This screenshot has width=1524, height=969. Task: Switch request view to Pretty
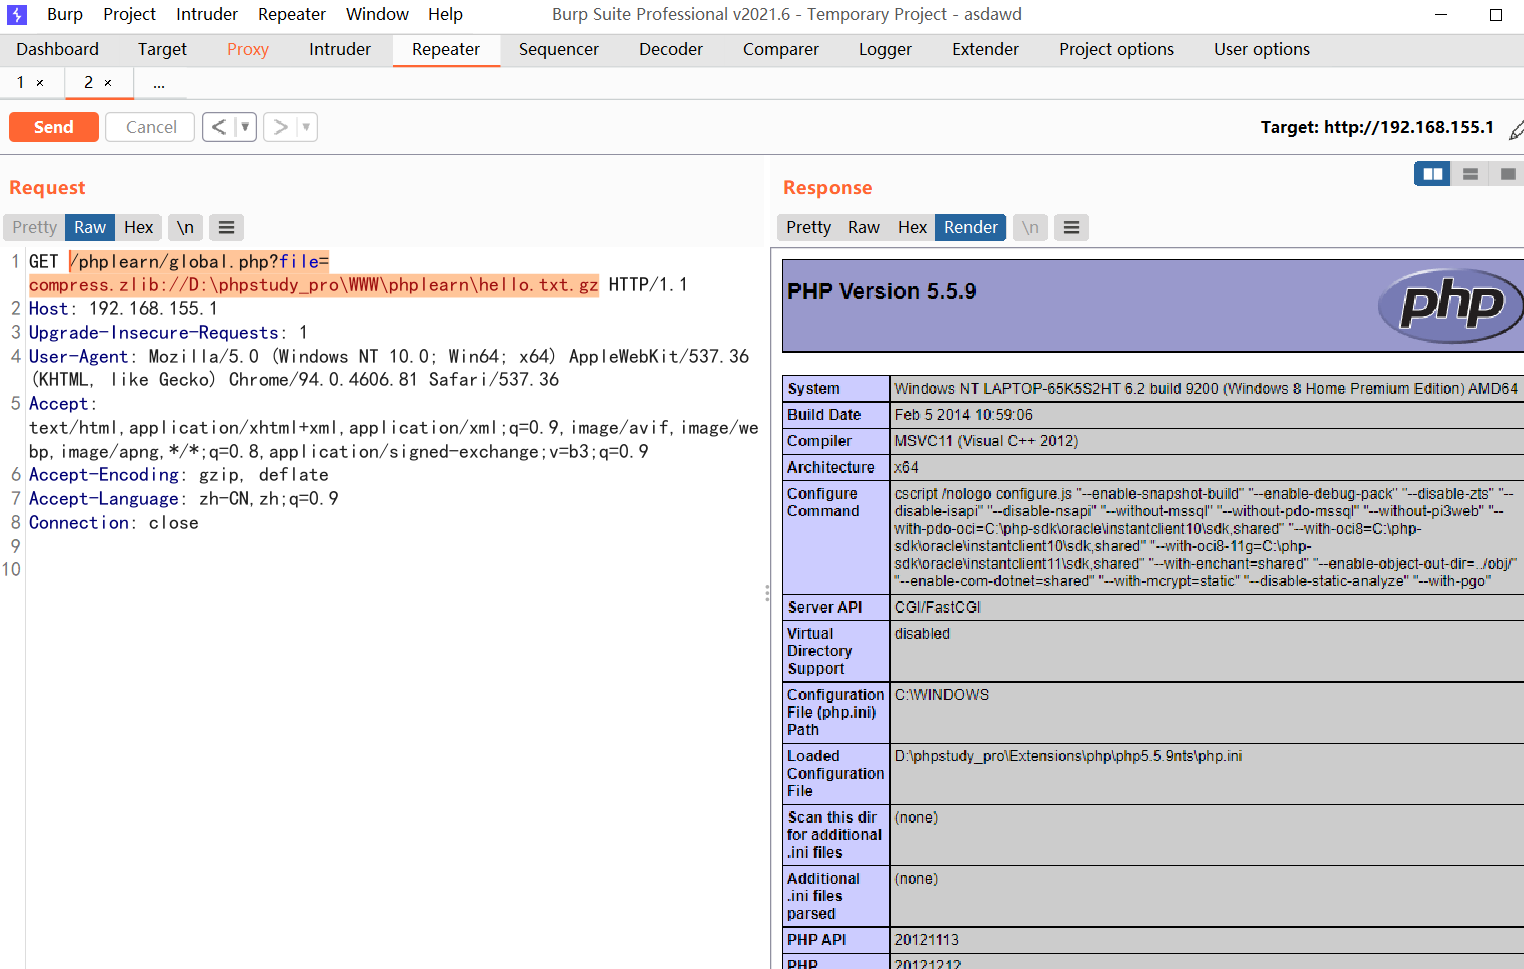pyautogui.click(x=35, y=228)
